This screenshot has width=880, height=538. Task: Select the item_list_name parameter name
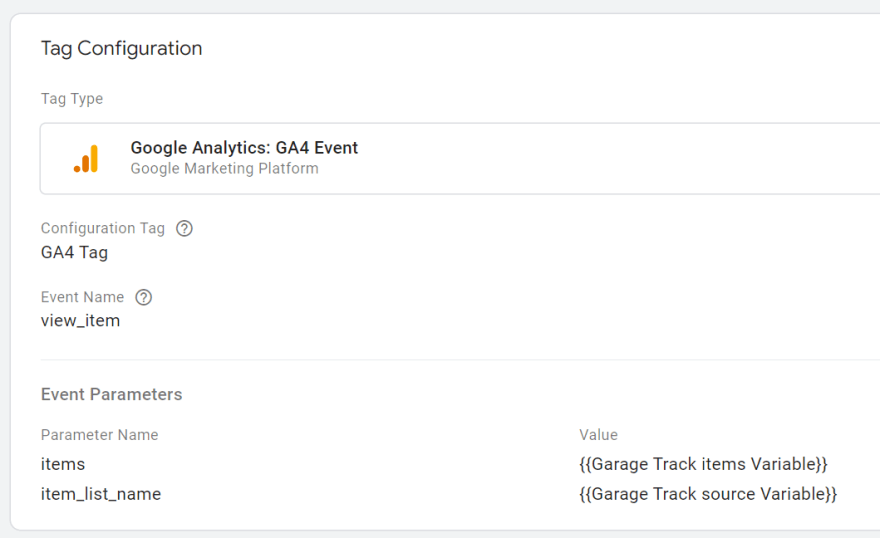coord(100,494)
